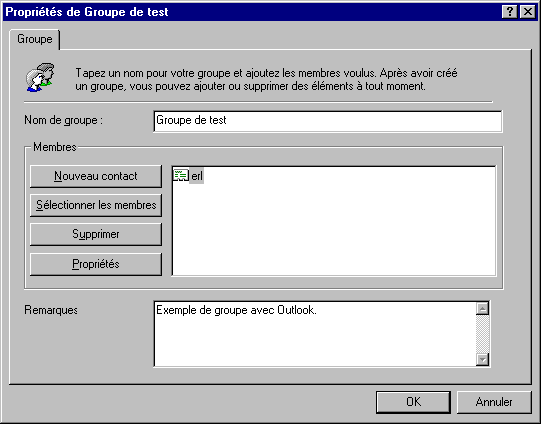Focus the Nom de groupe field
This screenshot has width=541, height=424.
[x=328, y=121]
